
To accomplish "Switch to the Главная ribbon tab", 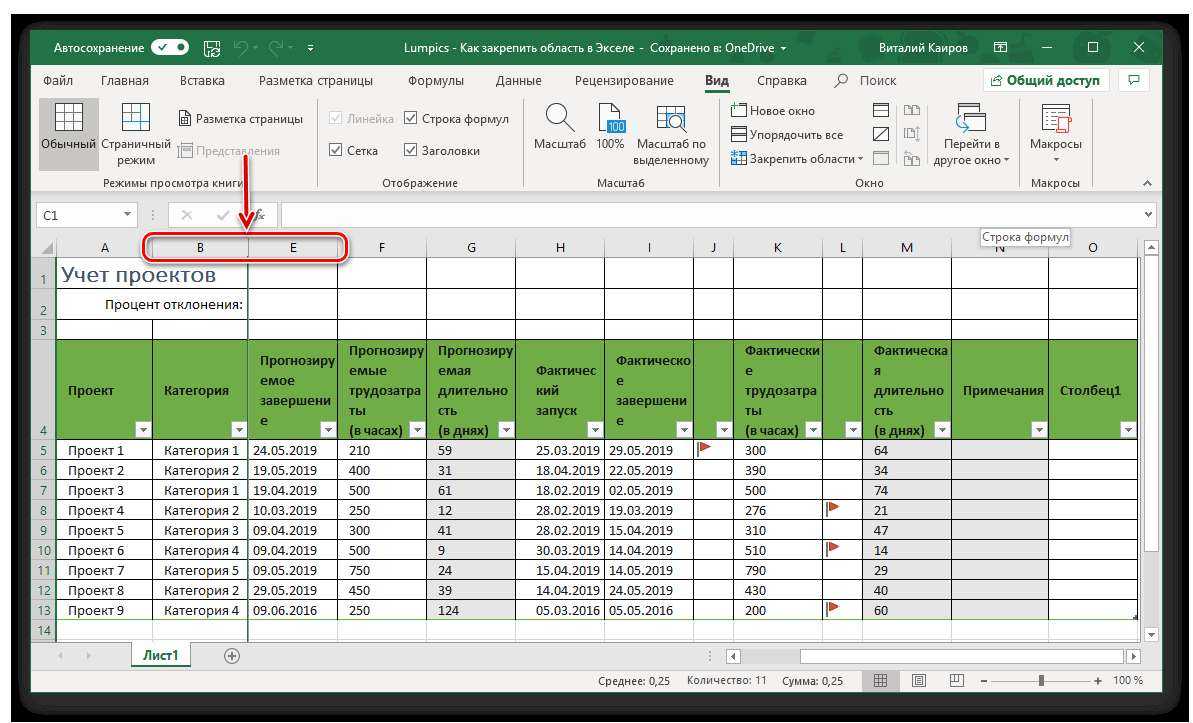I will coord(125,81).
